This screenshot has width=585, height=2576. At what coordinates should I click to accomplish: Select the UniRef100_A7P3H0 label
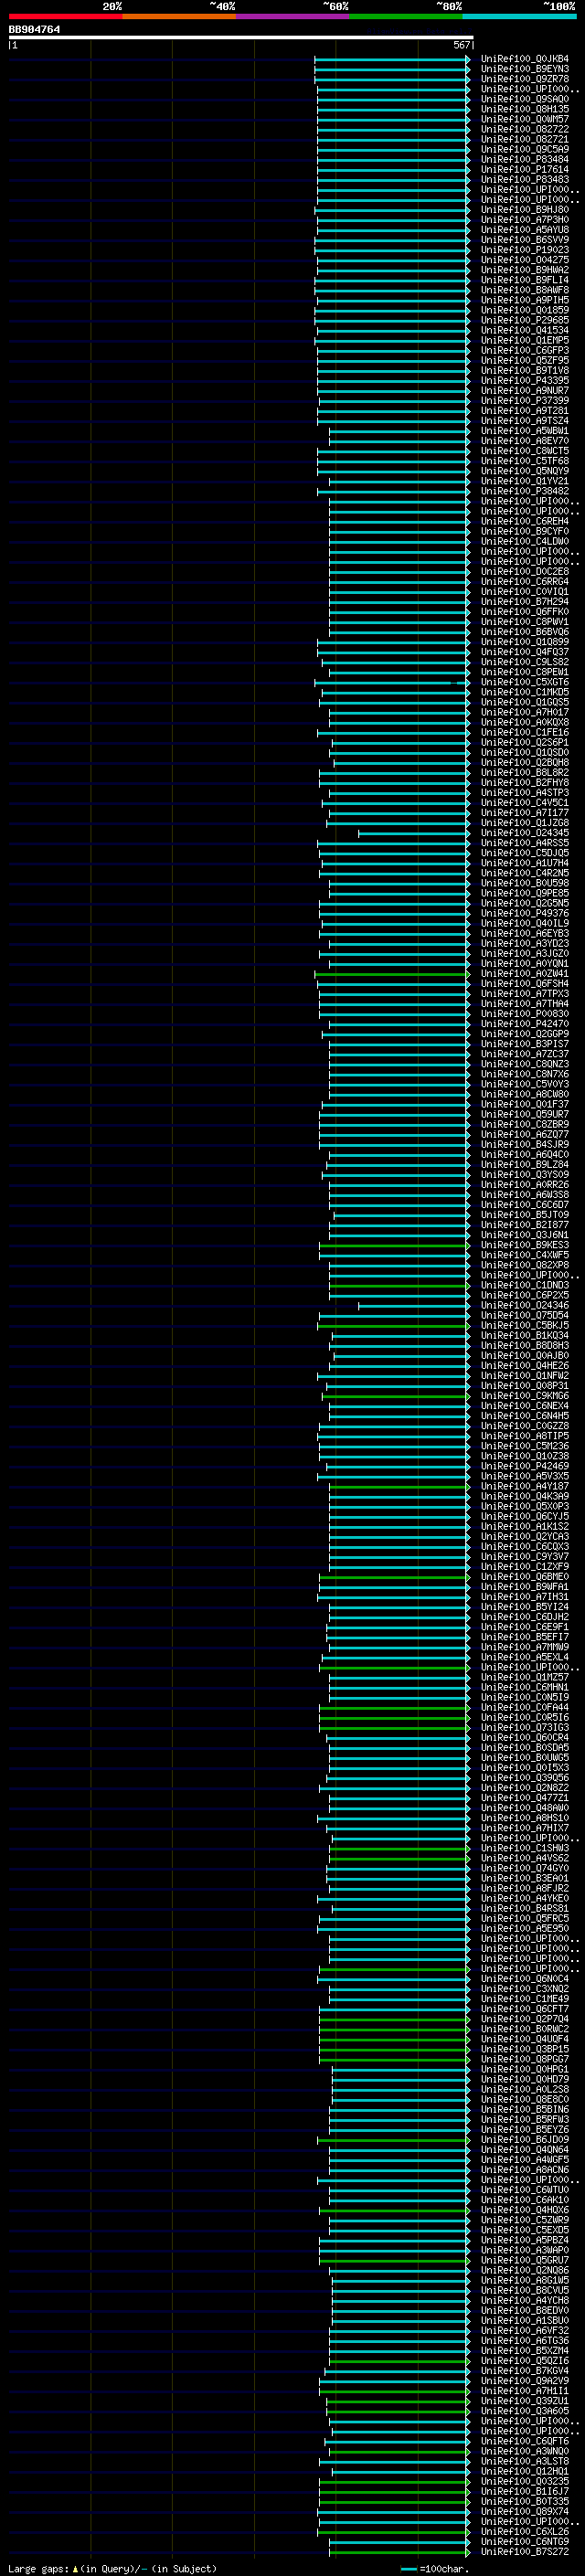click(525, 220)
